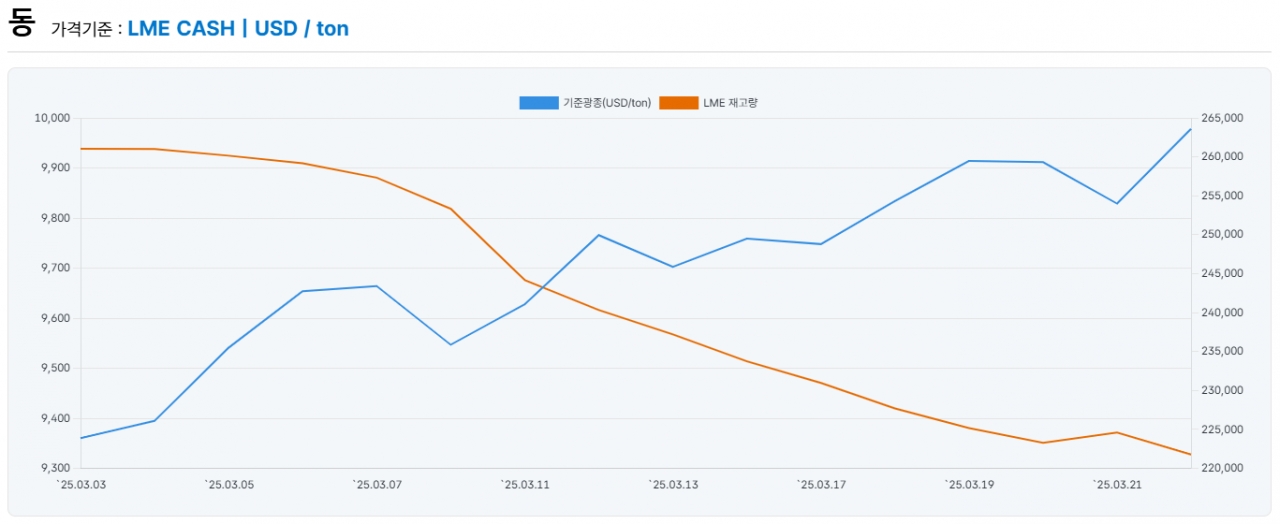Click the 220,000 right axis value
This screenshot has width=1280, height=524.
pyautogui.click(x=1220, y=468)
